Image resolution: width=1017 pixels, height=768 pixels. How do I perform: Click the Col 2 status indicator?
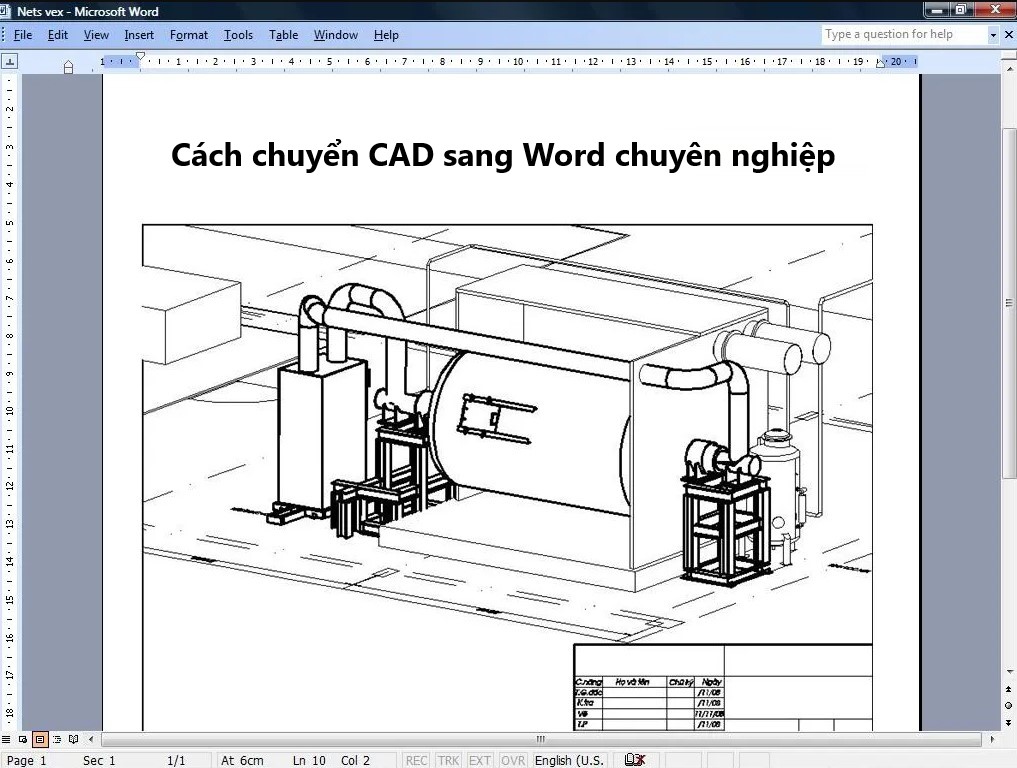click(355, 760)
